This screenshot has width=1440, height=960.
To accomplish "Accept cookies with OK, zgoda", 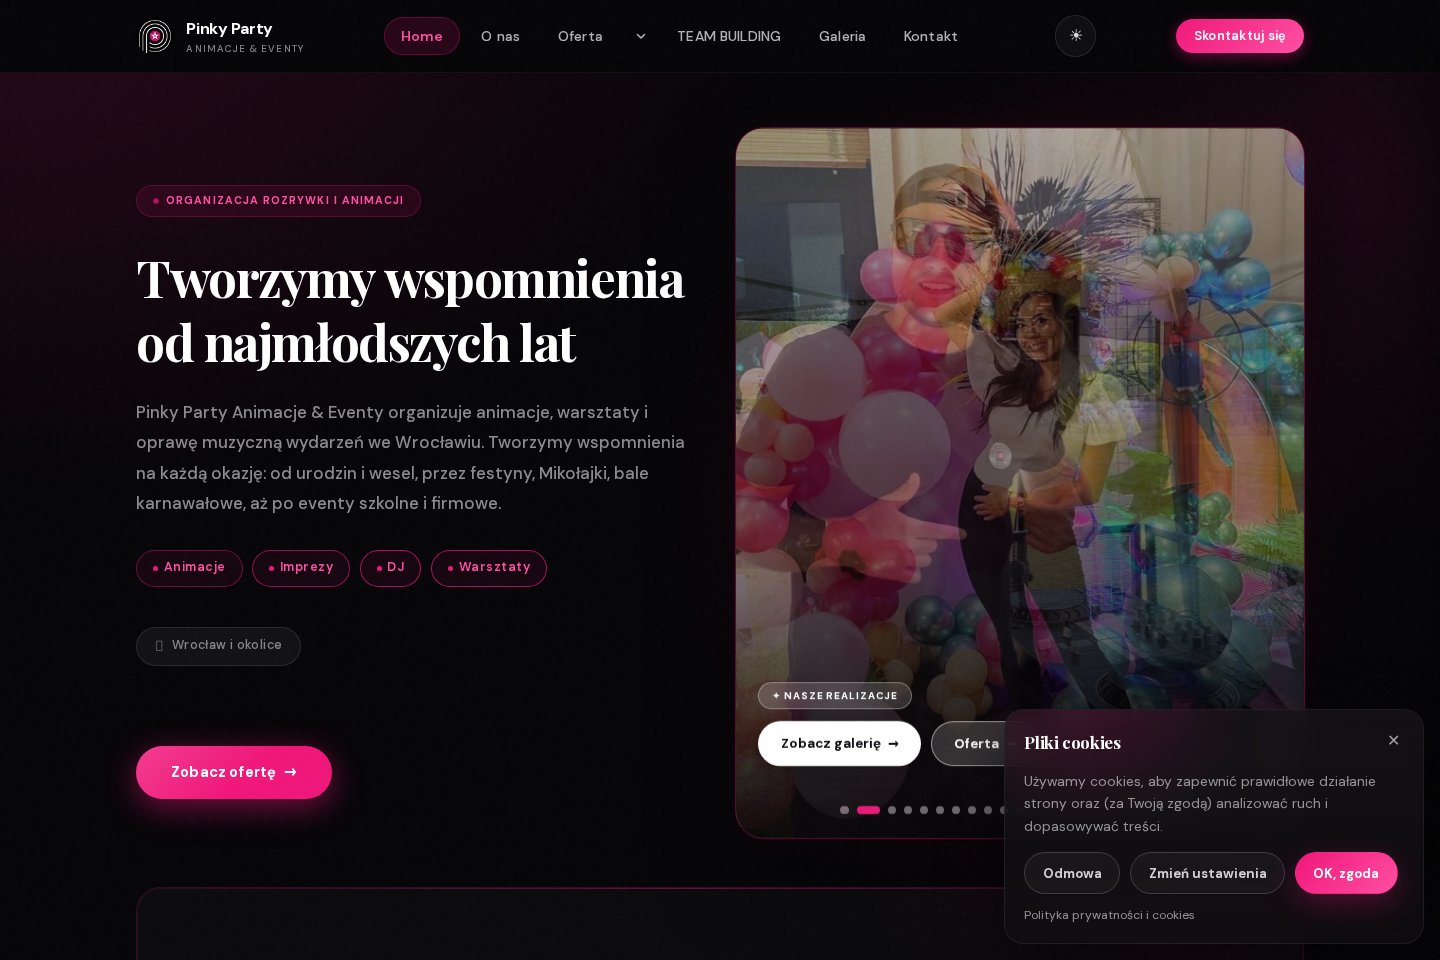I will click(x=1346, y=873).
